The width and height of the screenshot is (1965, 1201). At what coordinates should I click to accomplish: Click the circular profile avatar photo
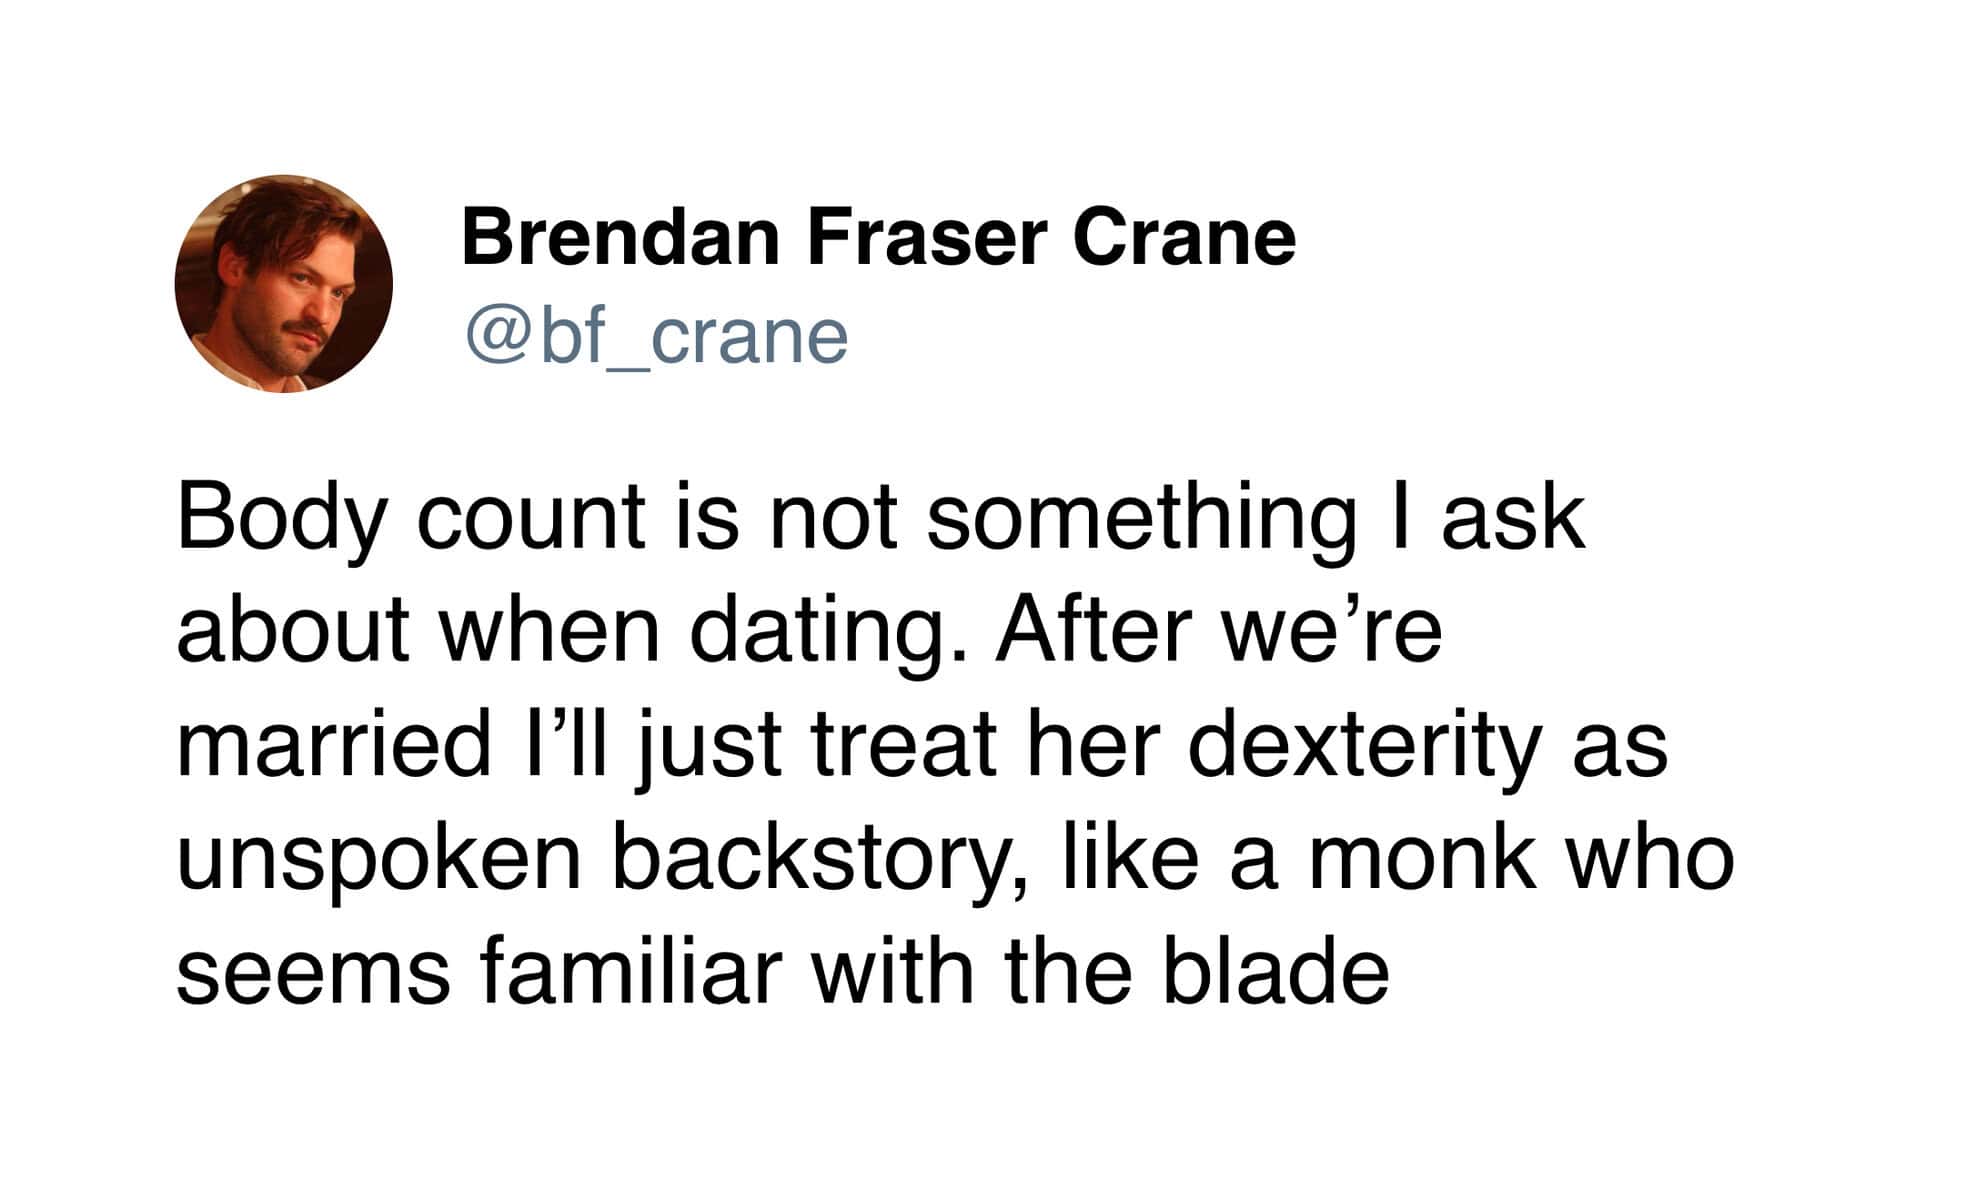(x=283, y=284)
